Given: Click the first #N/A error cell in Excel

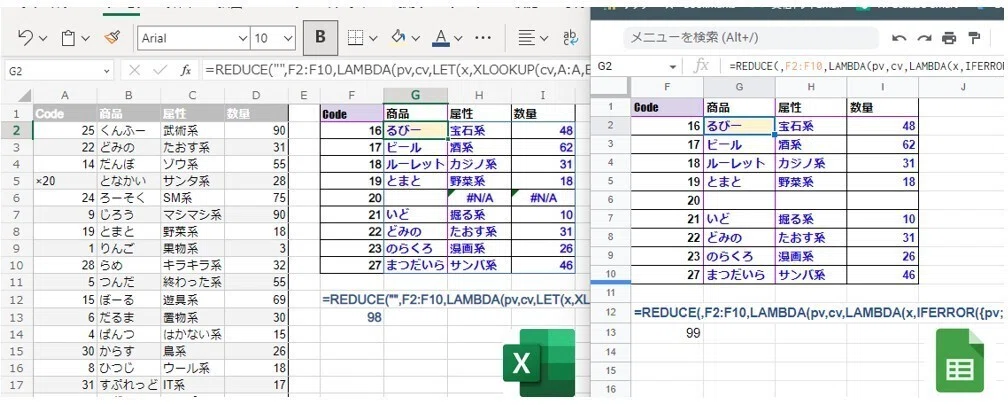Looking at the screenshot, I should (479, 198).
